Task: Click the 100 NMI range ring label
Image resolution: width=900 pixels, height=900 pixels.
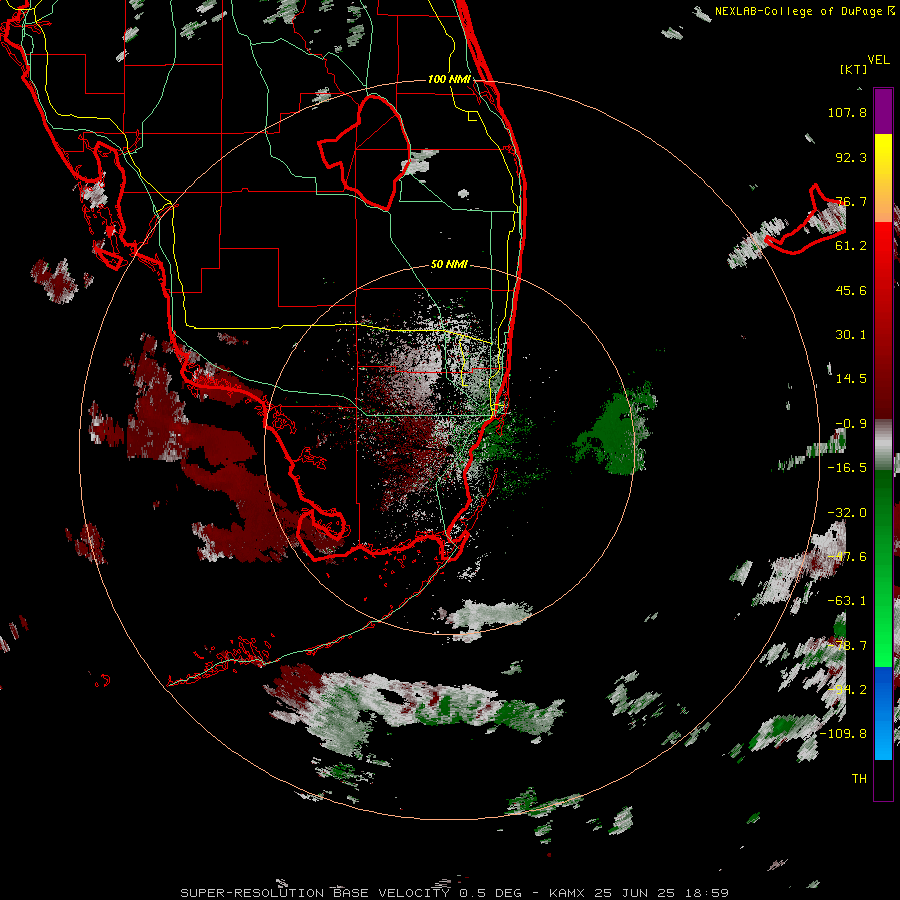Action: pos(449,79)
